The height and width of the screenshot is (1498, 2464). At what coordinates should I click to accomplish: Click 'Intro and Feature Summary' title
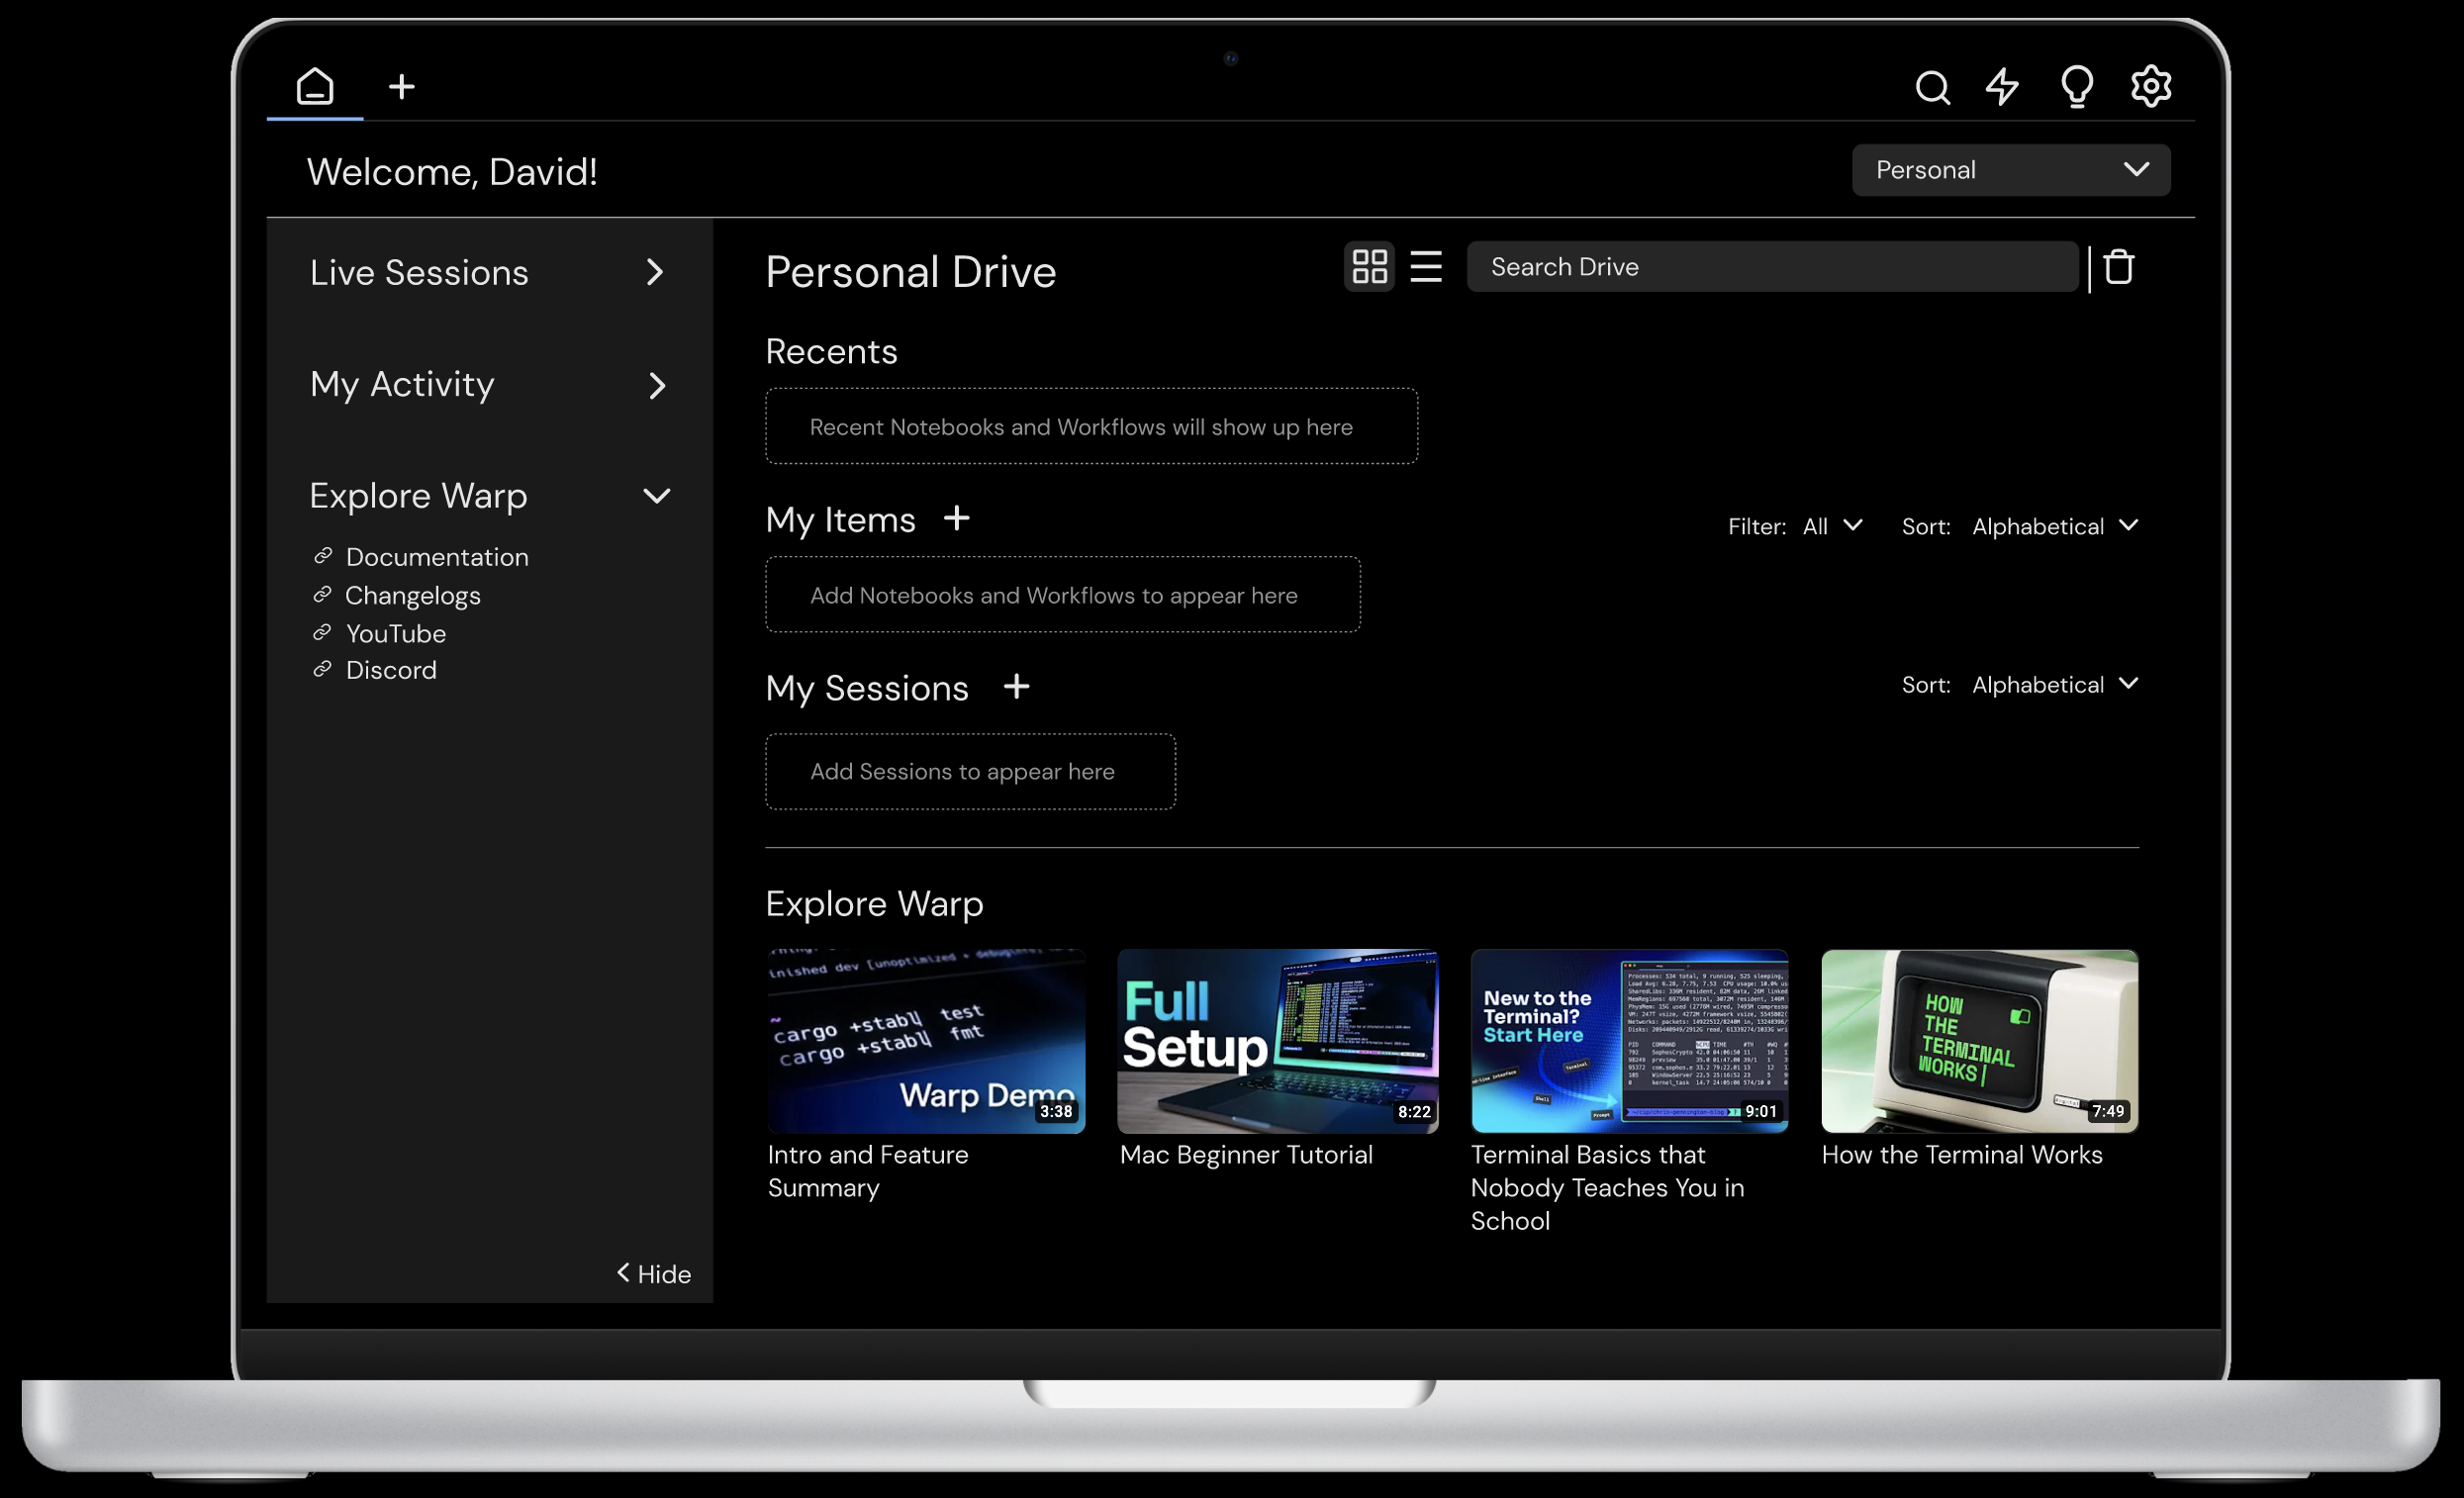pos(868,1172)
